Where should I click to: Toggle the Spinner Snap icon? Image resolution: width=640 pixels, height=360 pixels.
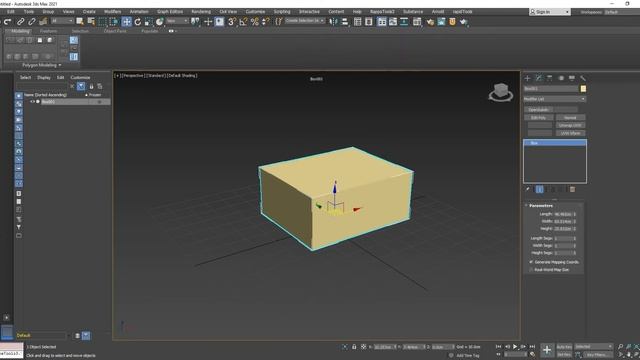(266, 22)
